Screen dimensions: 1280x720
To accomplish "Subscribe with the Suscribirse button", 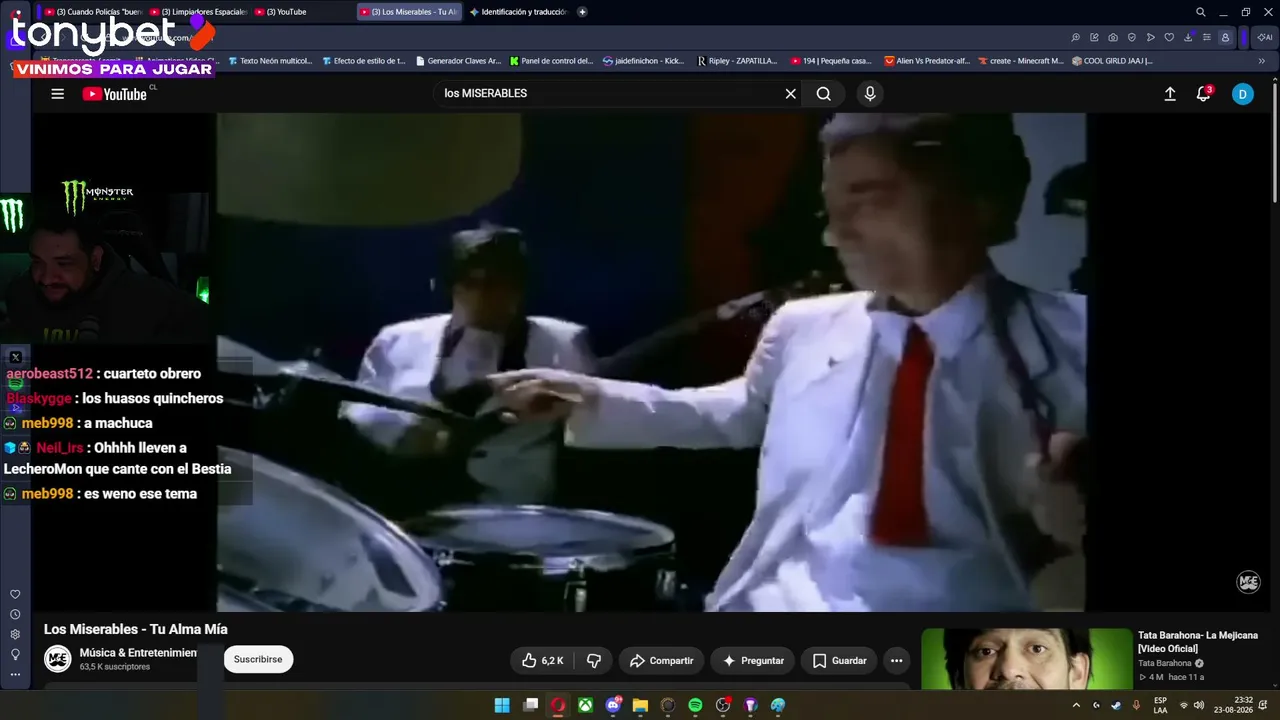I will (x=258, y=660).
